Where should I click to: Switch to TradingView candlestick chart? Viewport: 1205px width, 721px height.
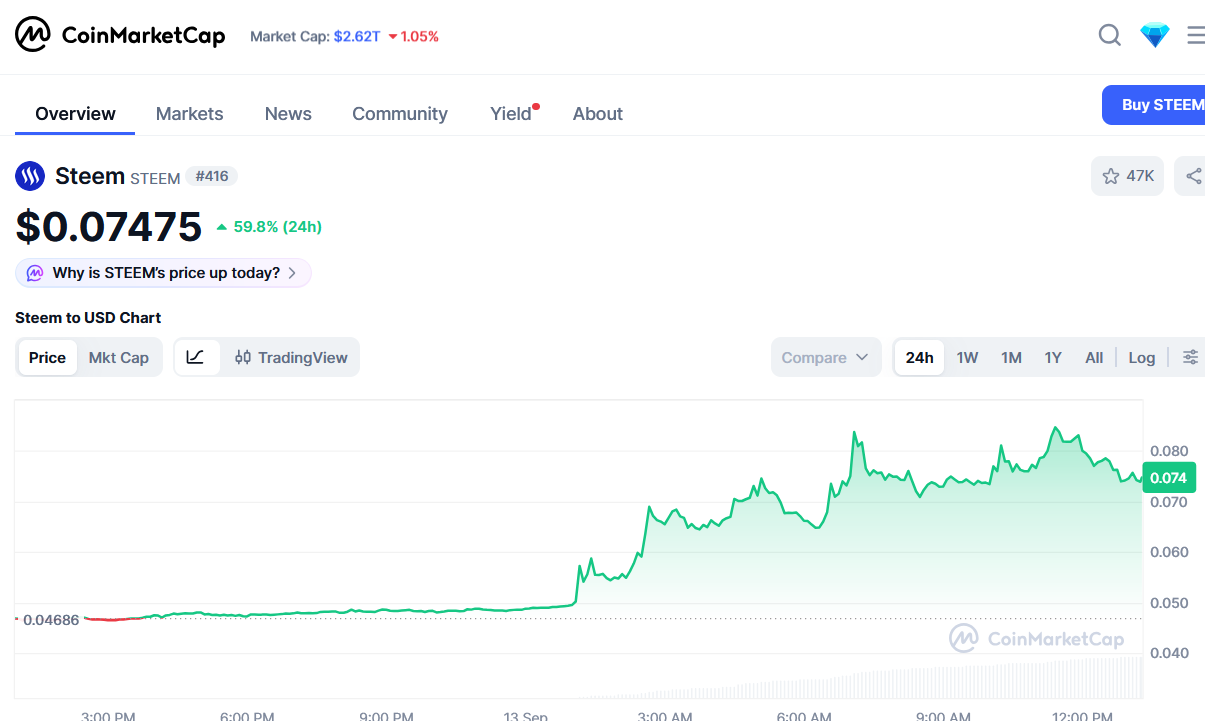pyautogui.click(x=291, y=357)
